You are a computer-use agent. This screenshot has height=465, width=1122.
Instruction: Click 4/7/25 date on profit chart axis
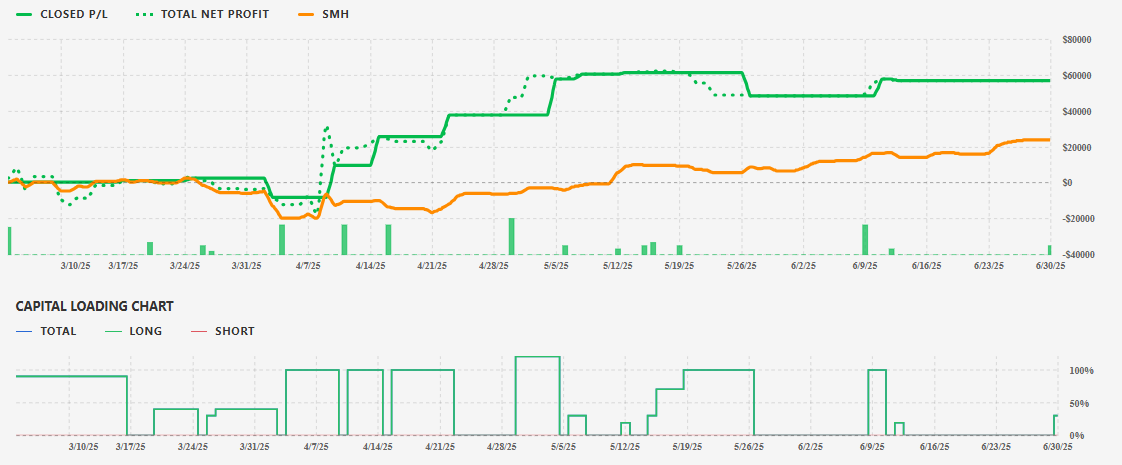click(307, 265)
